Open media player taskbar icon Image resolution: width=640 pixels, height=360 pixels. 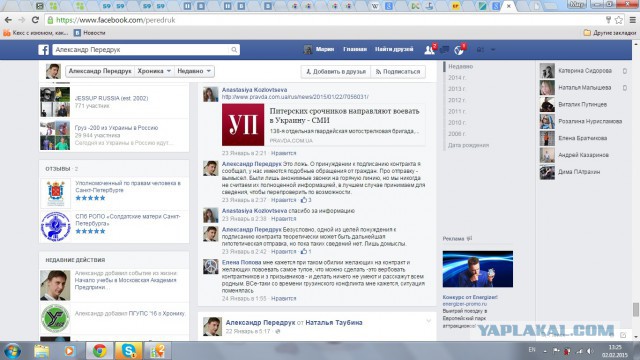(x=69, y=351)
